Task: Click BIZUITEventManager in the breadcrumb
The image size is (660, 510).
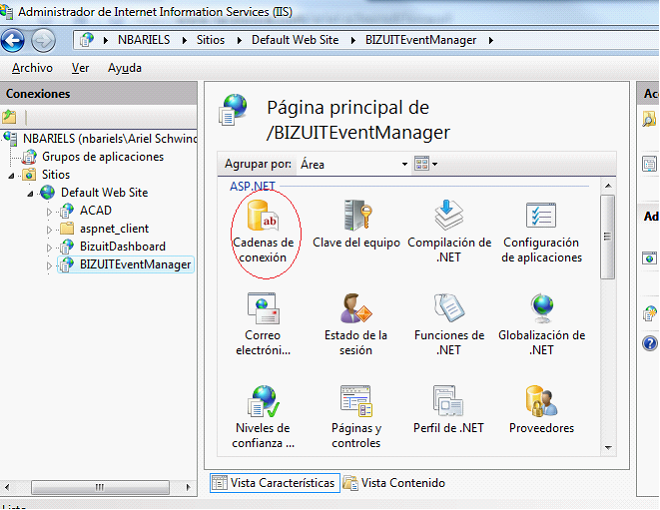Action: (x=420, y=40)
